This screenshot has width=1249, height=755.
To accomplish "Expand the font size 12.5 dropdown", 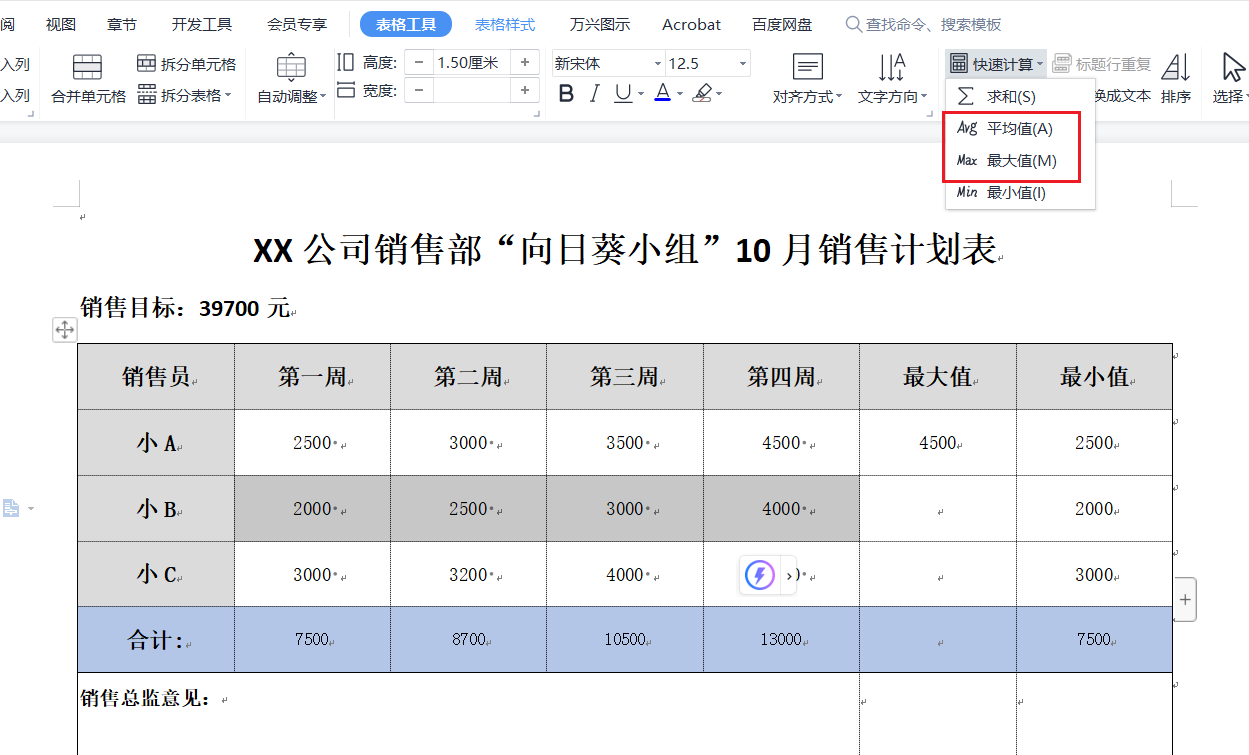I will tap(743, 64).
